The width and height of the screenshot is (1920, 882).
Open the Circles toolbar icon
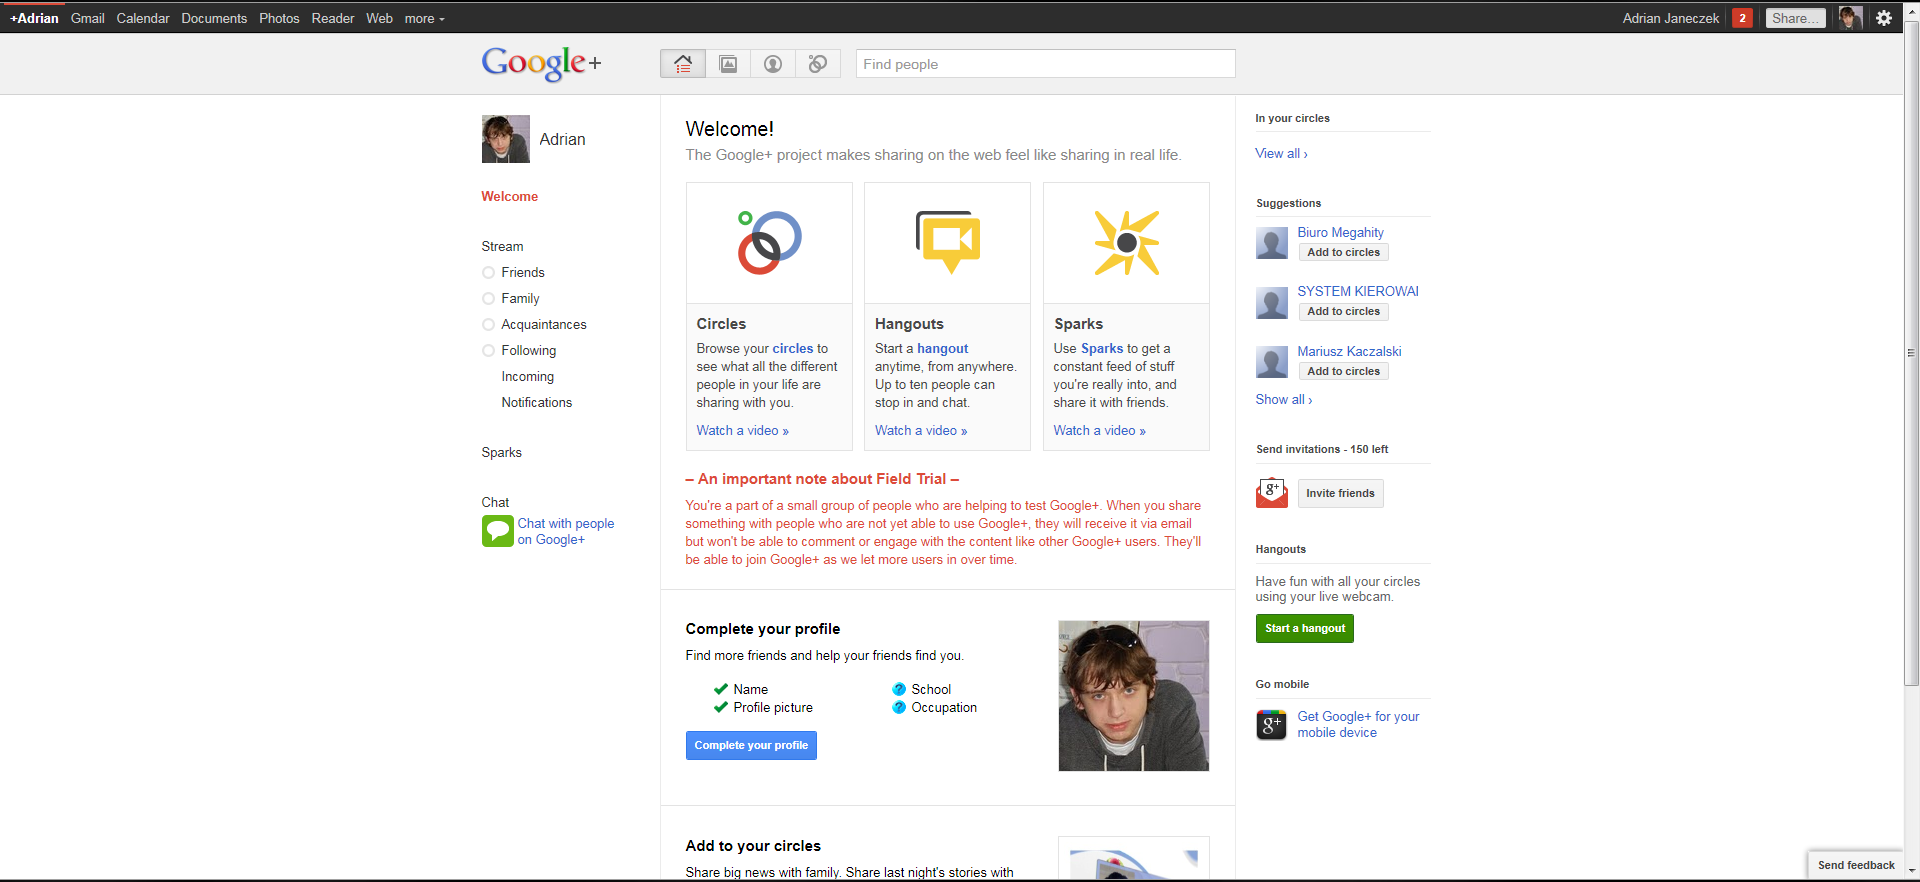click(x=818, y=64)
